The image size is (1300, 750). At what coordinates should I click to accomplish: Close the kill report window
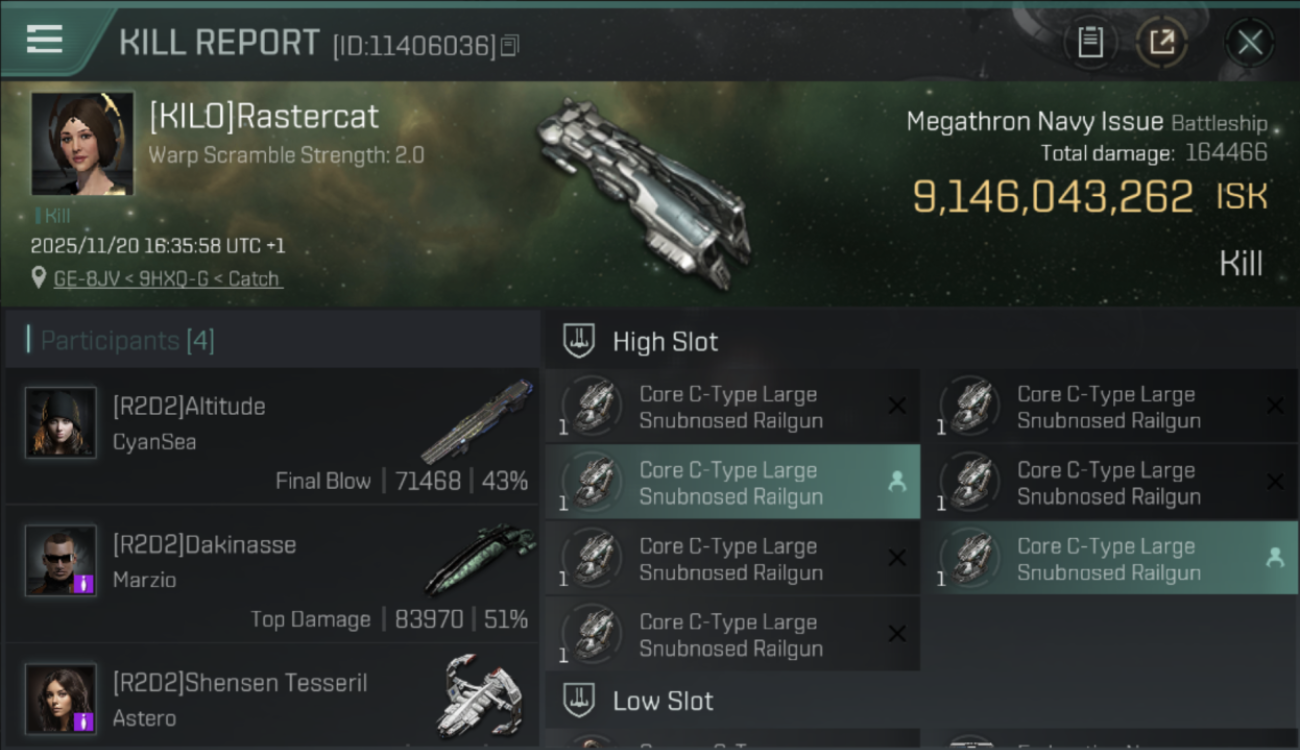coord(1249,42)
